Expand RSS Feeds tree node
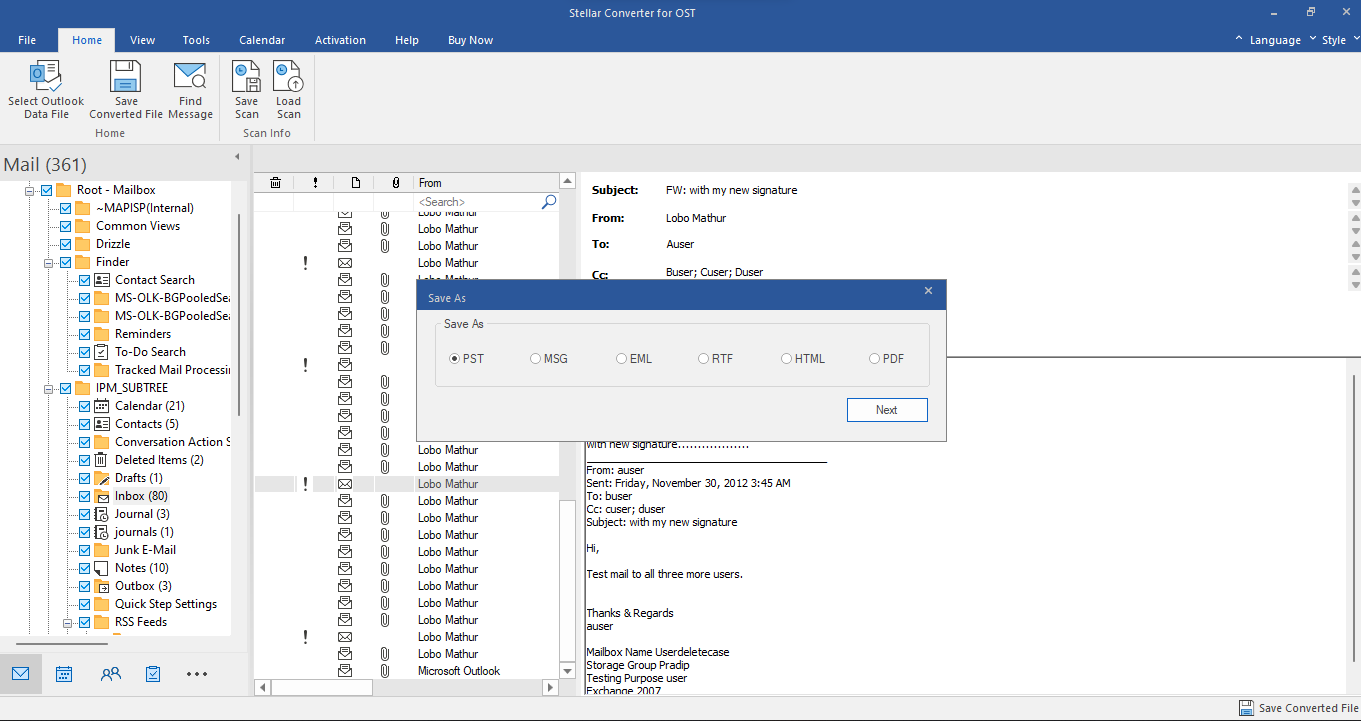 [x=67, y=622]
